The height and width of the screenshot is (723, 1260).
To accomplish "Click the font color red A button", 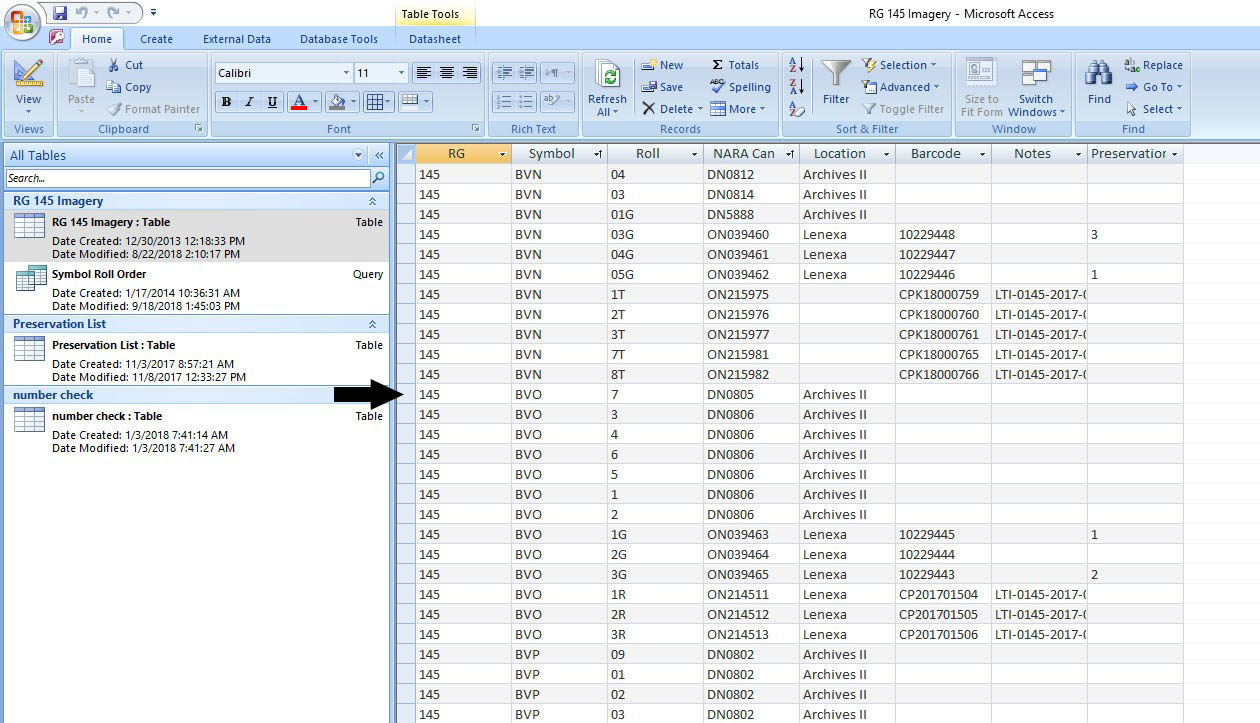I will click(x=298, y=102).
